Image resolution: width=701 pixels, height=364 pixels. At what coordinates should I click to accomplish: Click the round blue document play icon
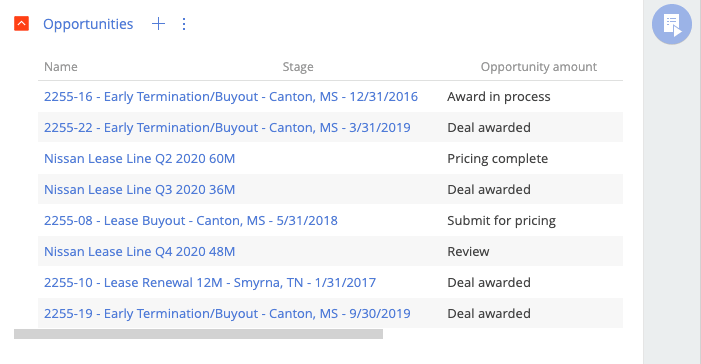pos(671,24)
